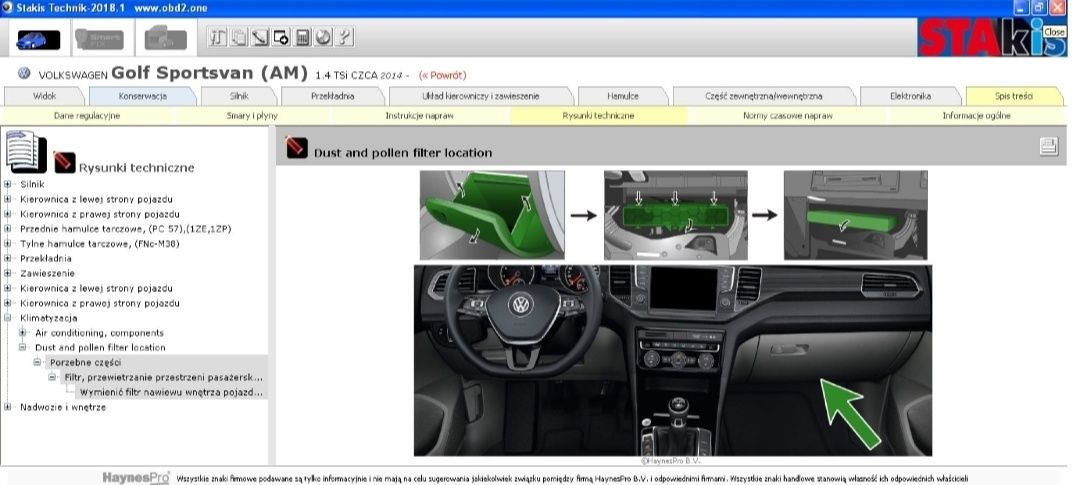Click the copy documents toolbar icon
Image resolution: width=1079 pixels, height=485 pixels.
click(x=238, y=38)
